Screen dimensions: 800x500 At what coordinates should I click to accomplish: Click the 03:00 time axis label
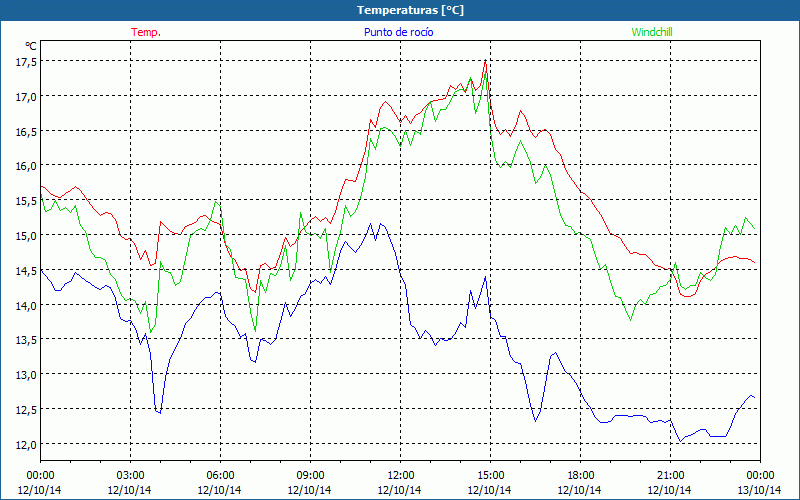point(130,476)
